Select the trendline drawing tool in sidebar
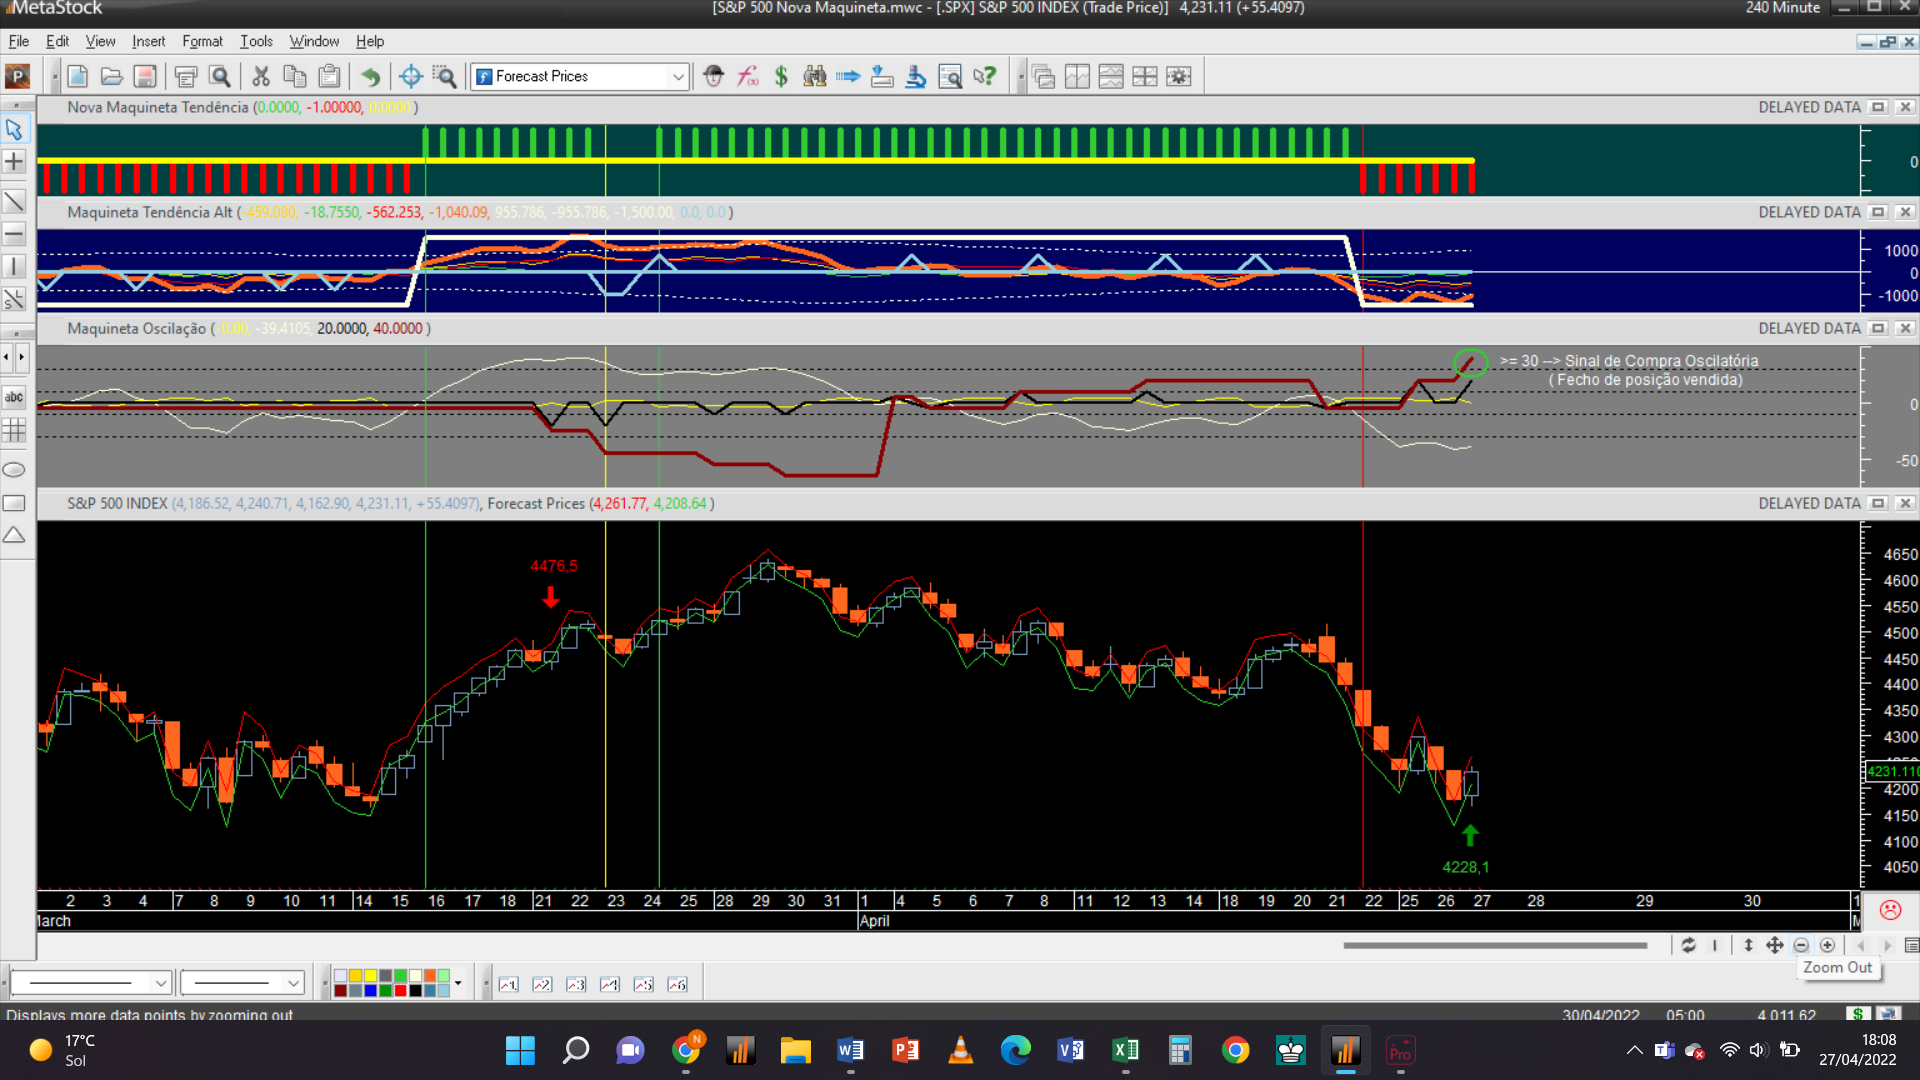The image size is (1920, 1080). (x=14, y=201)
